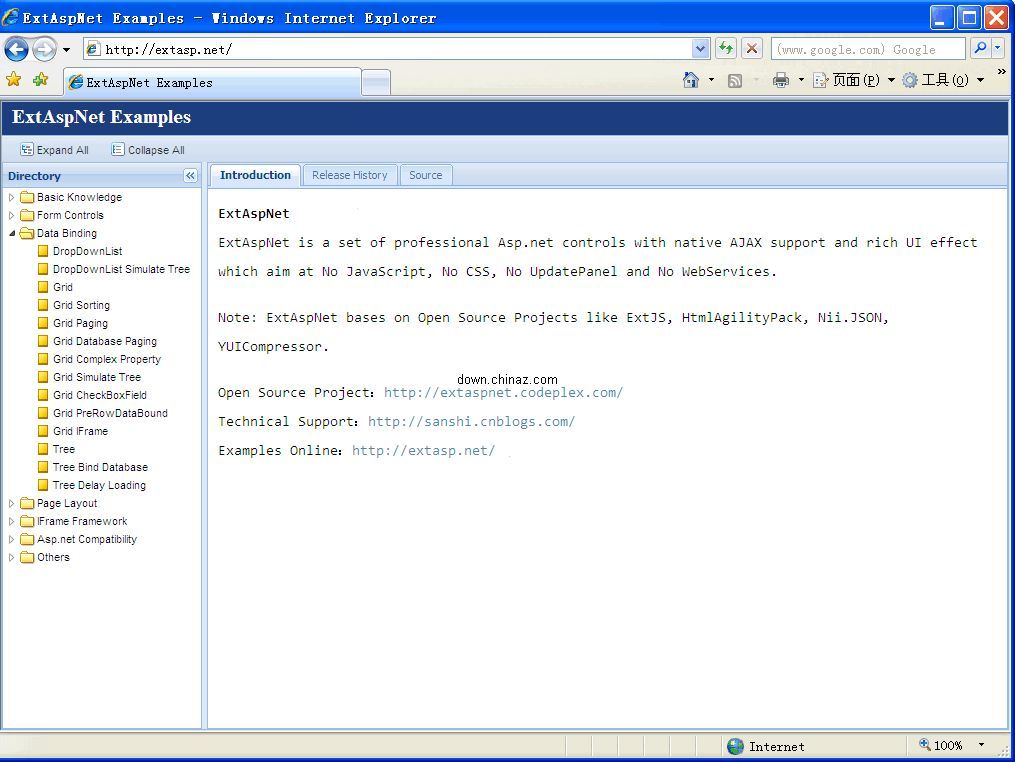Switch to the Source tab
Screen dimensions: 1015x762
click(425, 175)
